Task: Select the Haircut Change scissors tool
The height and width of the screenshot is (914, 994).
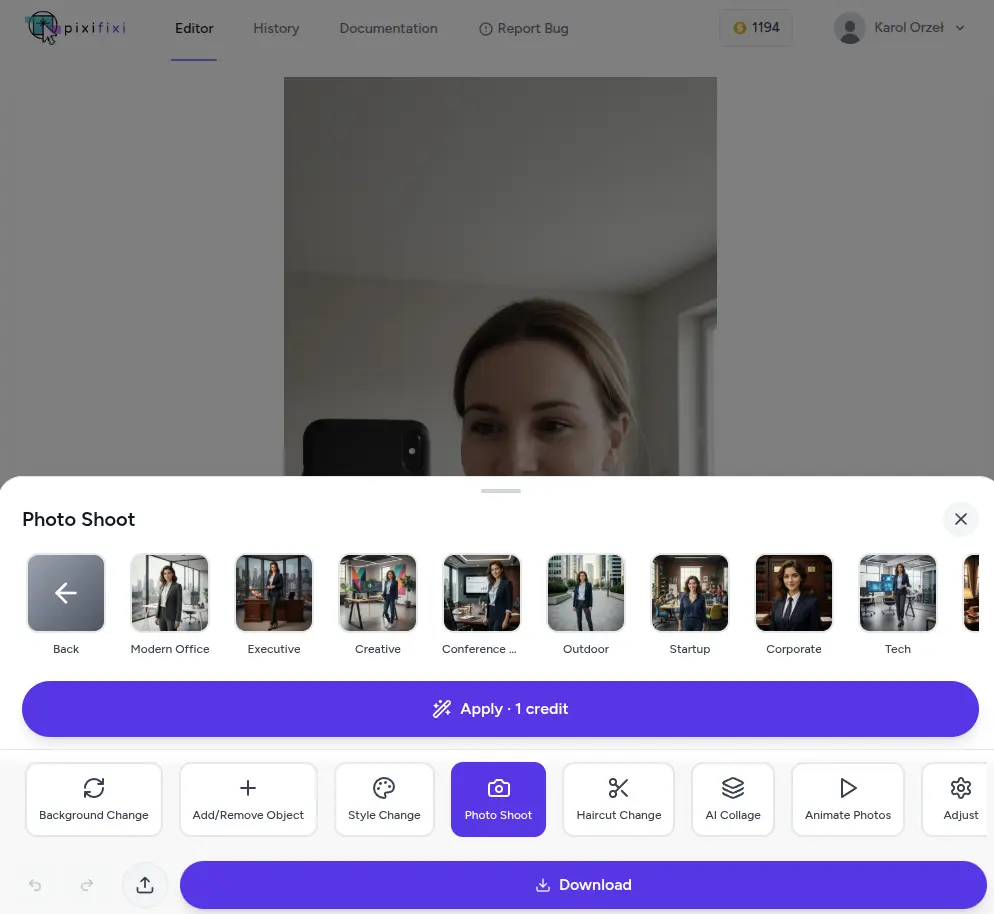Action: tap(618, 799)
